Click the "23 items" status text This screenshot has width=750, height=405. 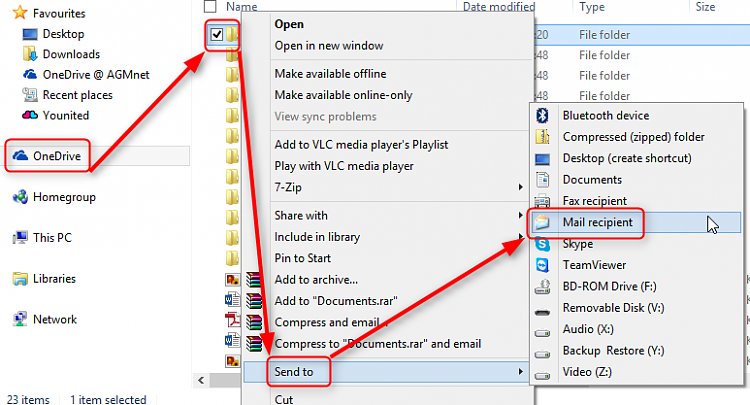(28, 399)
